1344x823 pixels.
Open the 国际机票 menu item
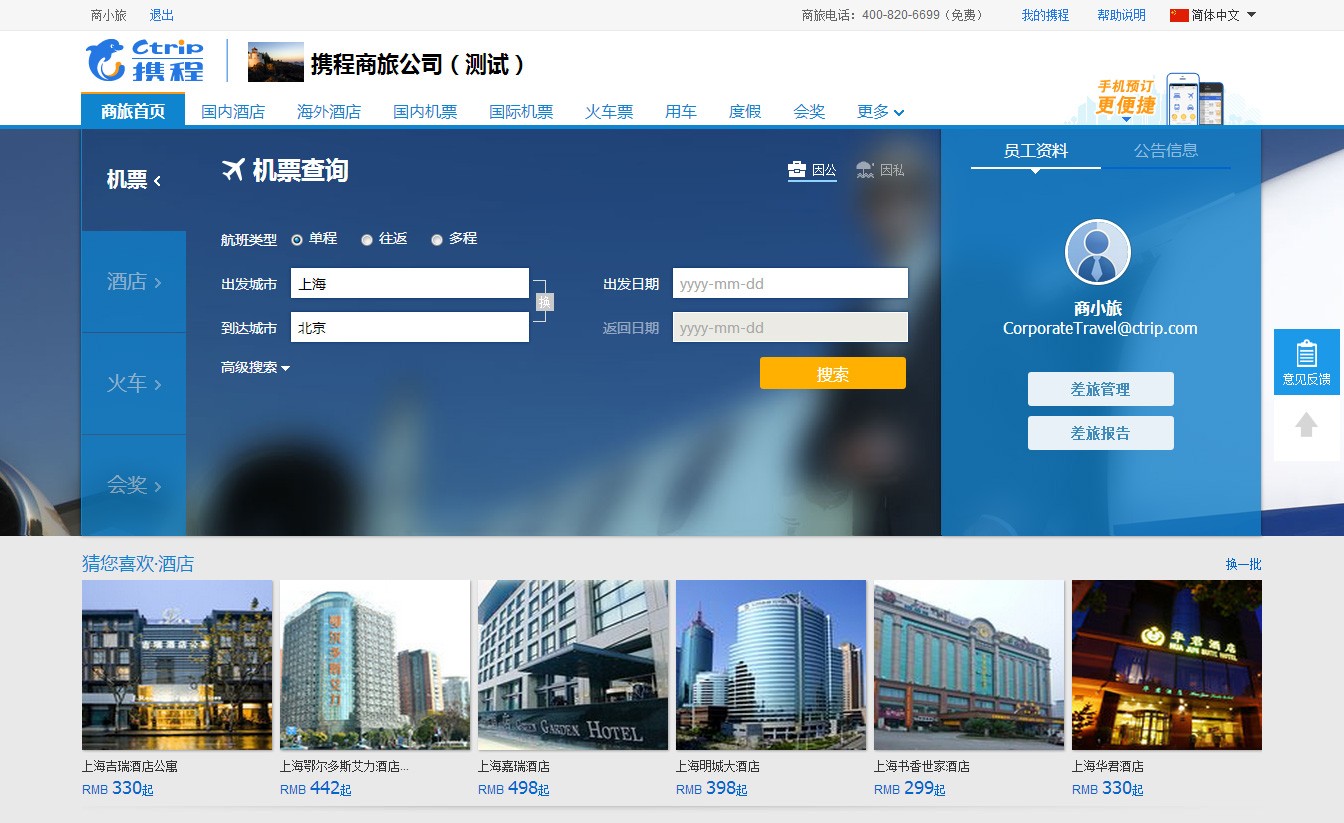pos(521,111)
